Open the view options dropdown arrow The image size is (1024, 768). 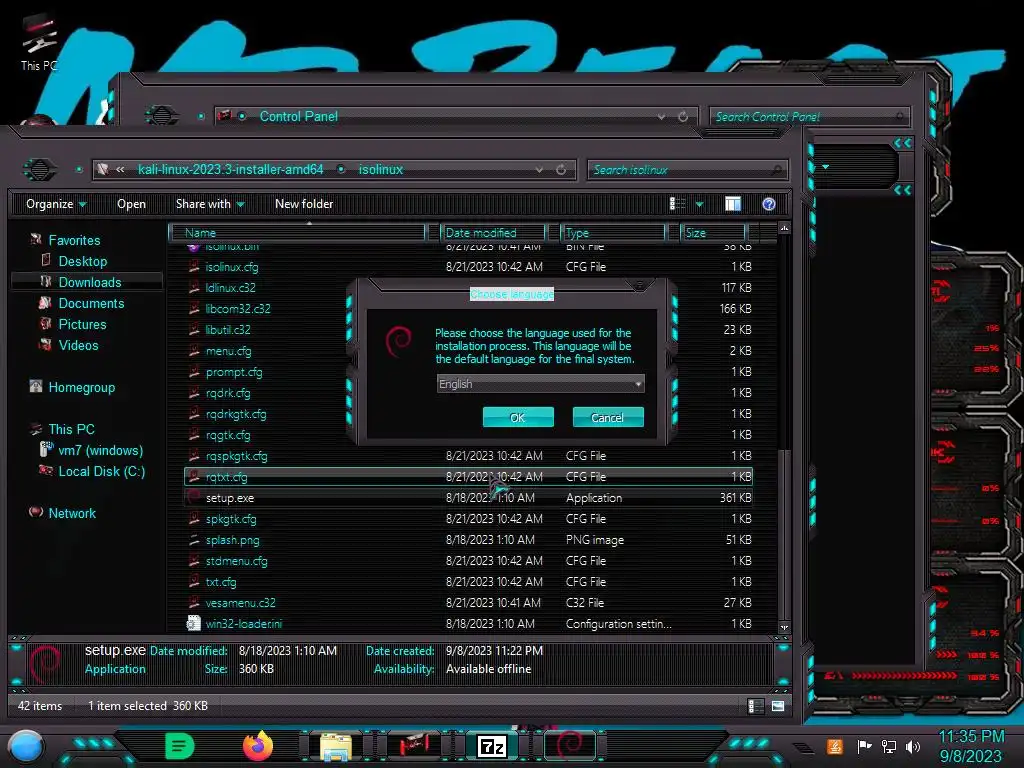[699, 204]
